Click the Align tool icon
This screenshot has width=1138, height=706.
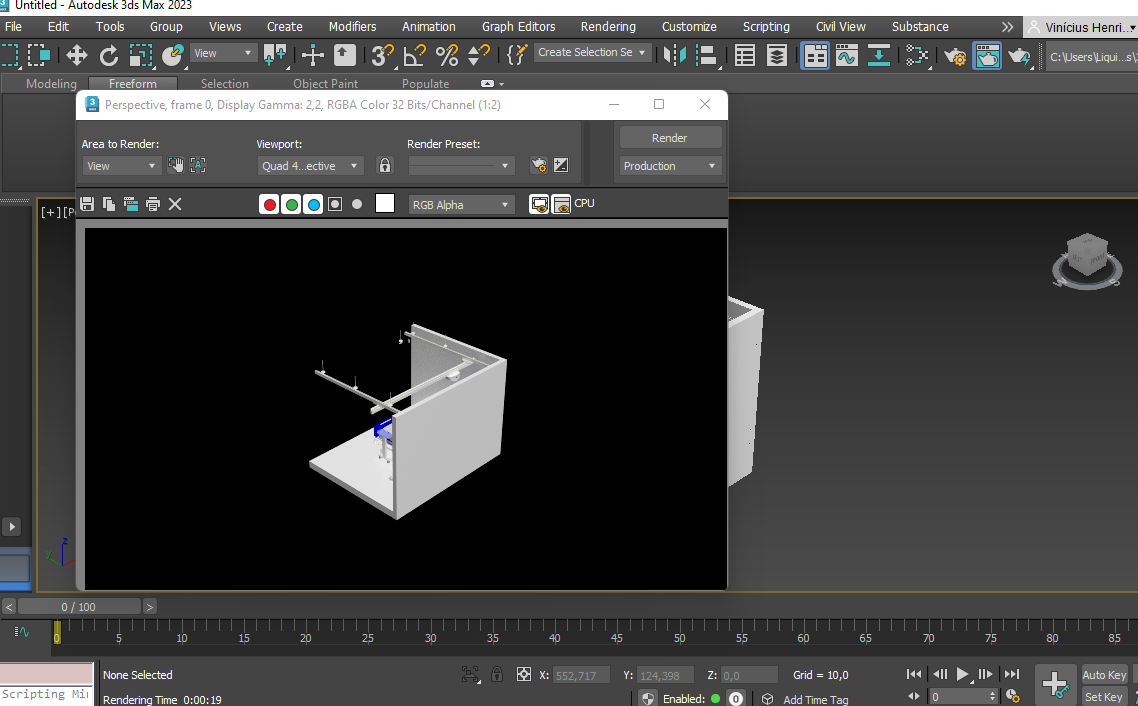[x=706, y=55]
